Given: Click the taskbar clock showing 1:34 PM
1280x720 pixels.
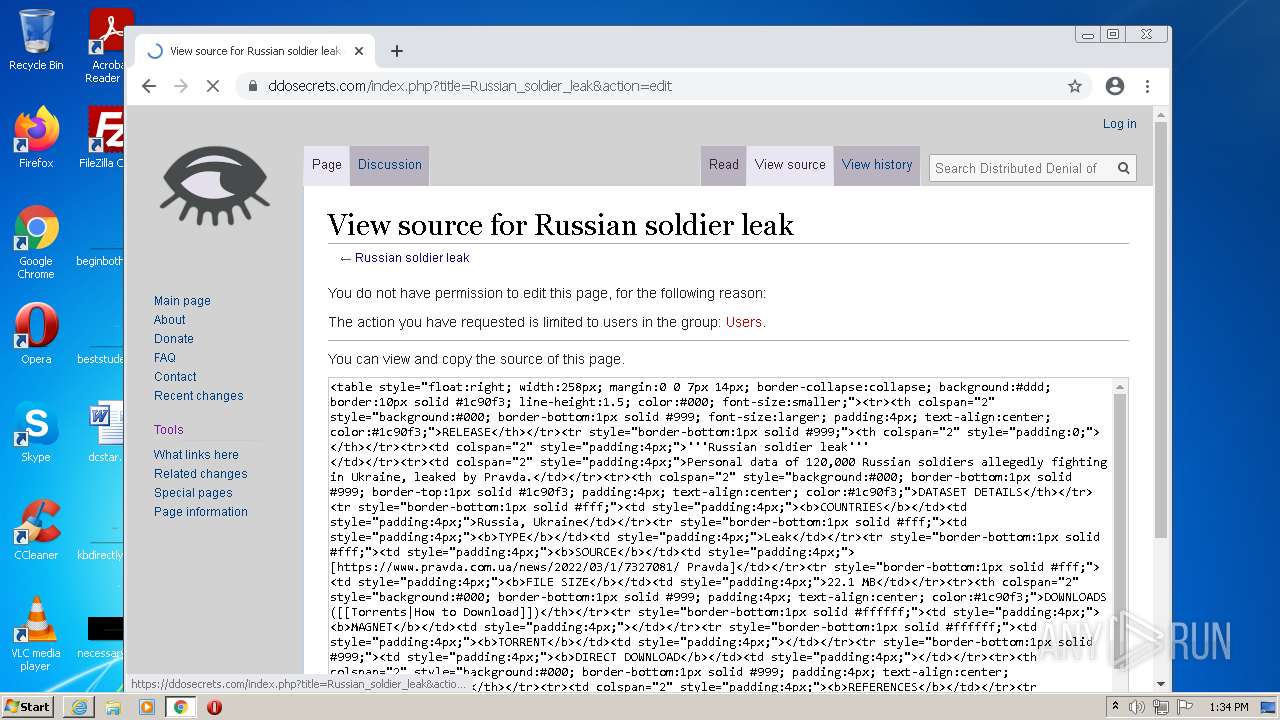Looking at the screenshot, I should (1228, 707).
